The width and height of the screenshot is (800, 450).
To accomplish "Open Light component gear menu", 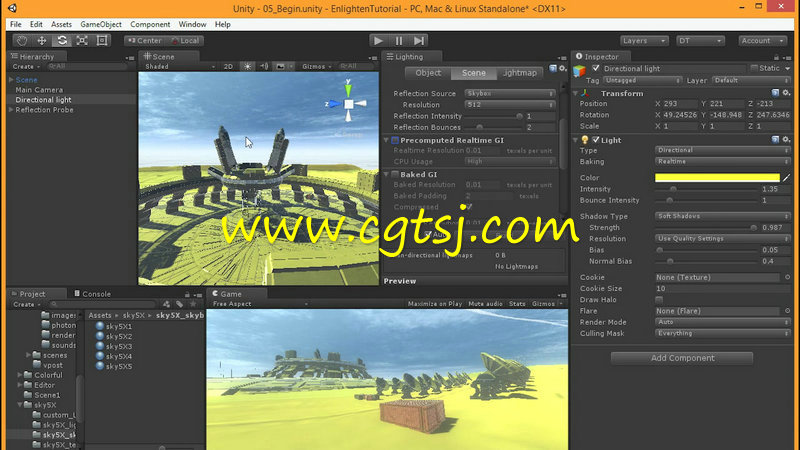I will pos(786,139).
